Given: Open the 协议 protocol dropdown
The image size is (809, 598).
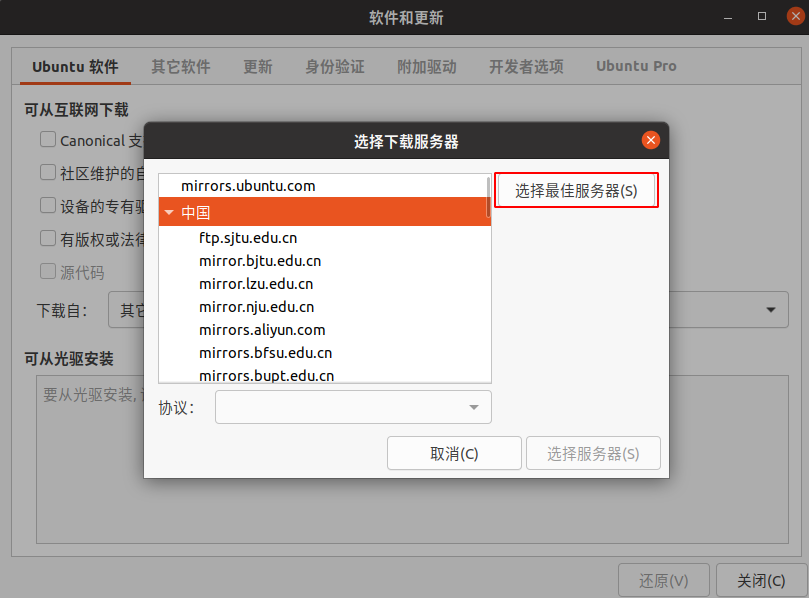Looking at the screenshot, I should coord(353,407).
